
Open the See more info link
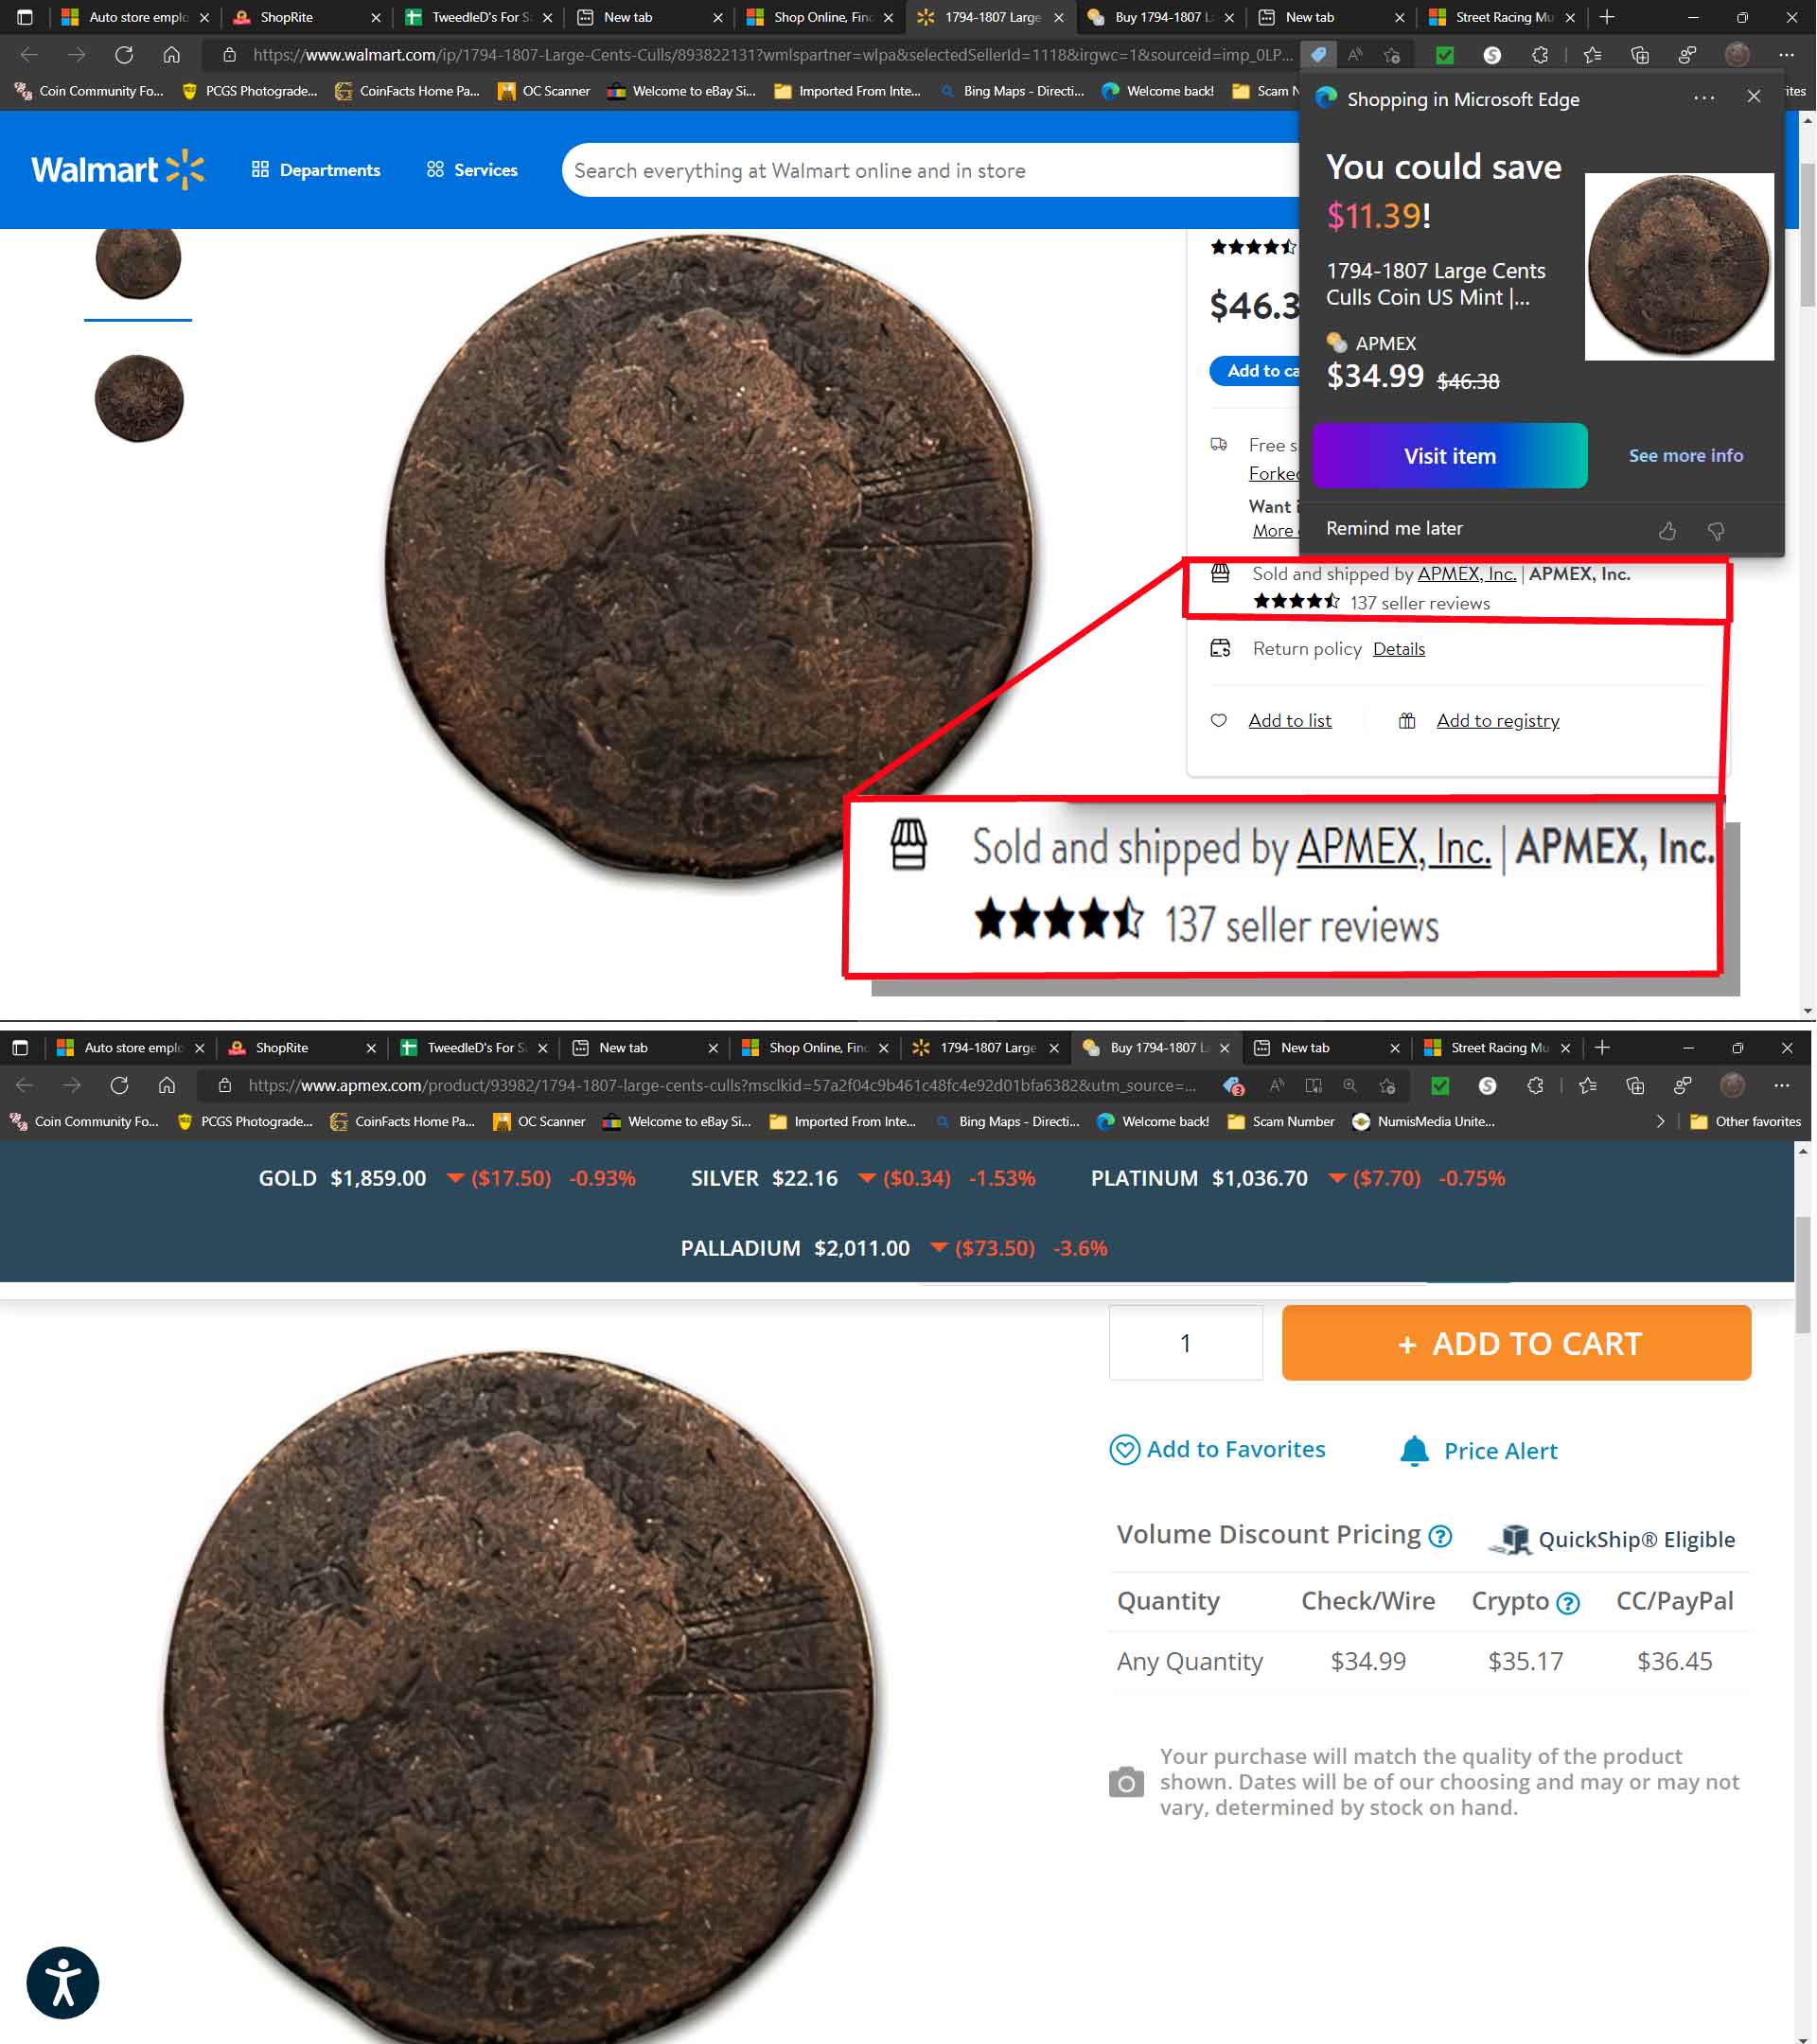coord(1686,456)
